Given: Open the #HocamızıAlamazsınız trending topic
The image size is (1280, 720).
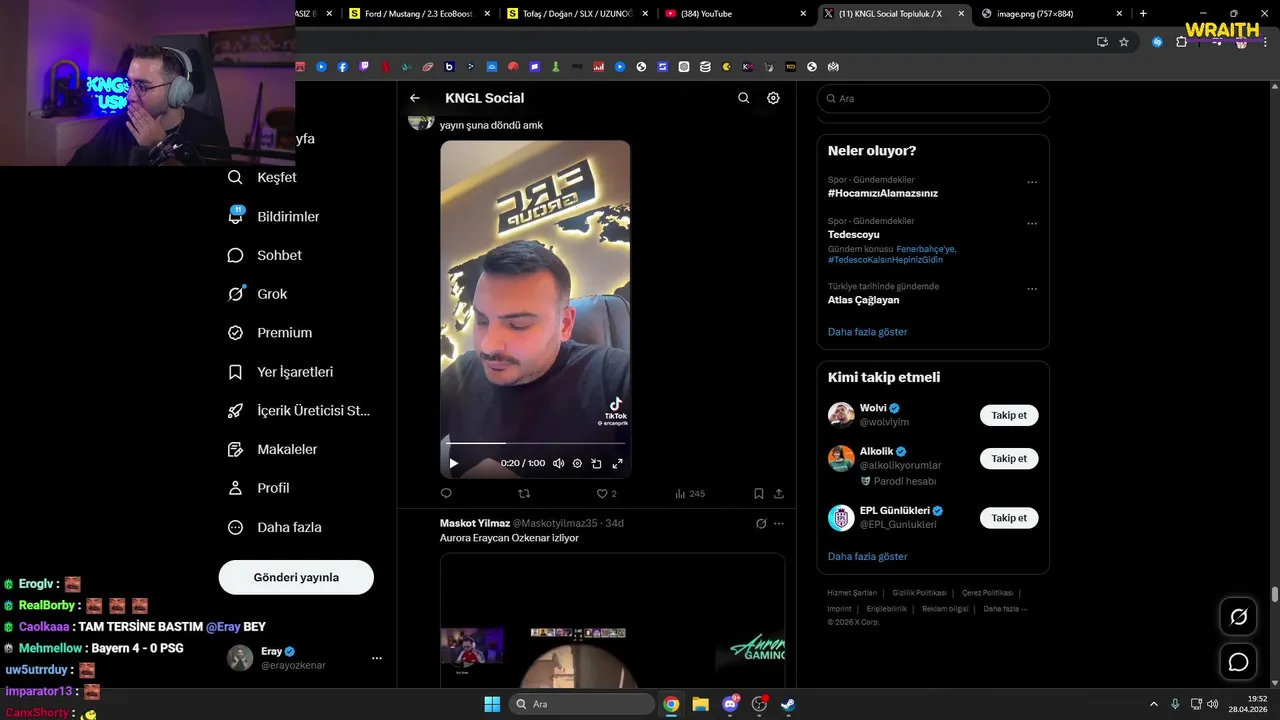Looking at the screenshot, I should pyautogui.click(x=883, y=193).
